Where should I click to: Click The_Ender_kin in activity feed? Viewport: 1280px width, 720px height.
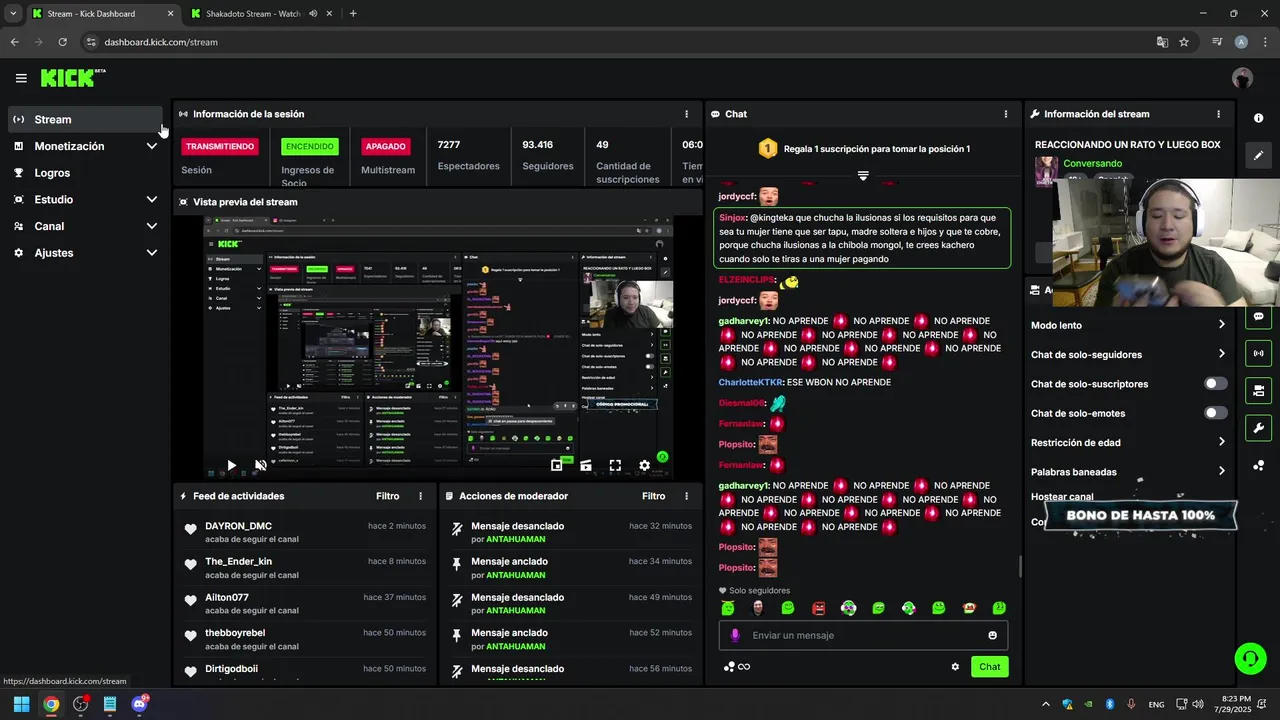[x=238, y=562]
